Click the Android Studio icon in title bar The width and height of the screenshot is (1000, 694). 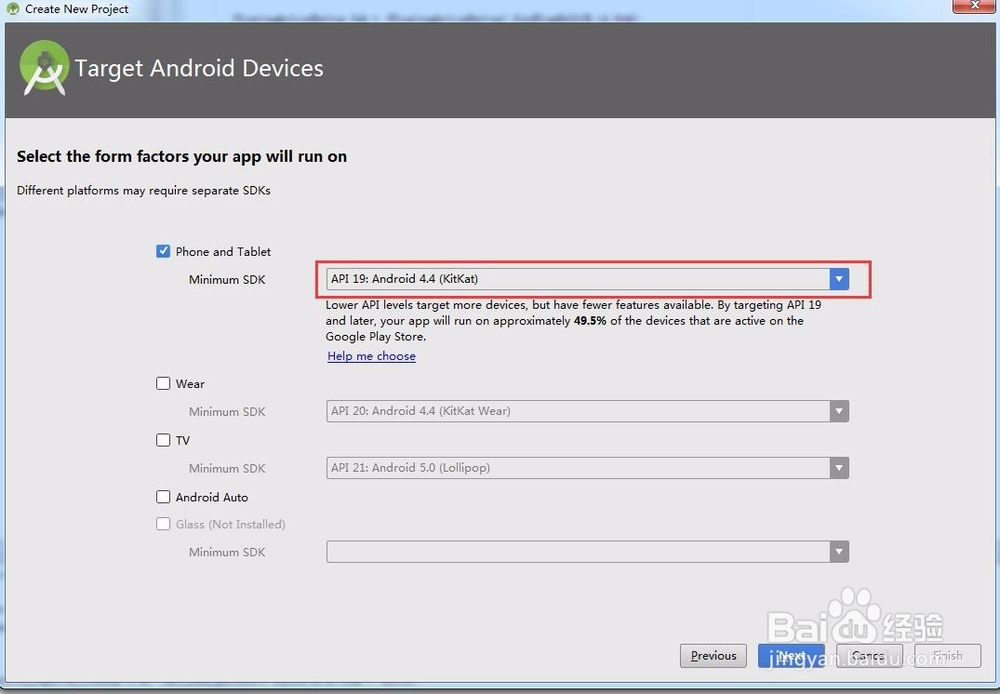(12, 9)
